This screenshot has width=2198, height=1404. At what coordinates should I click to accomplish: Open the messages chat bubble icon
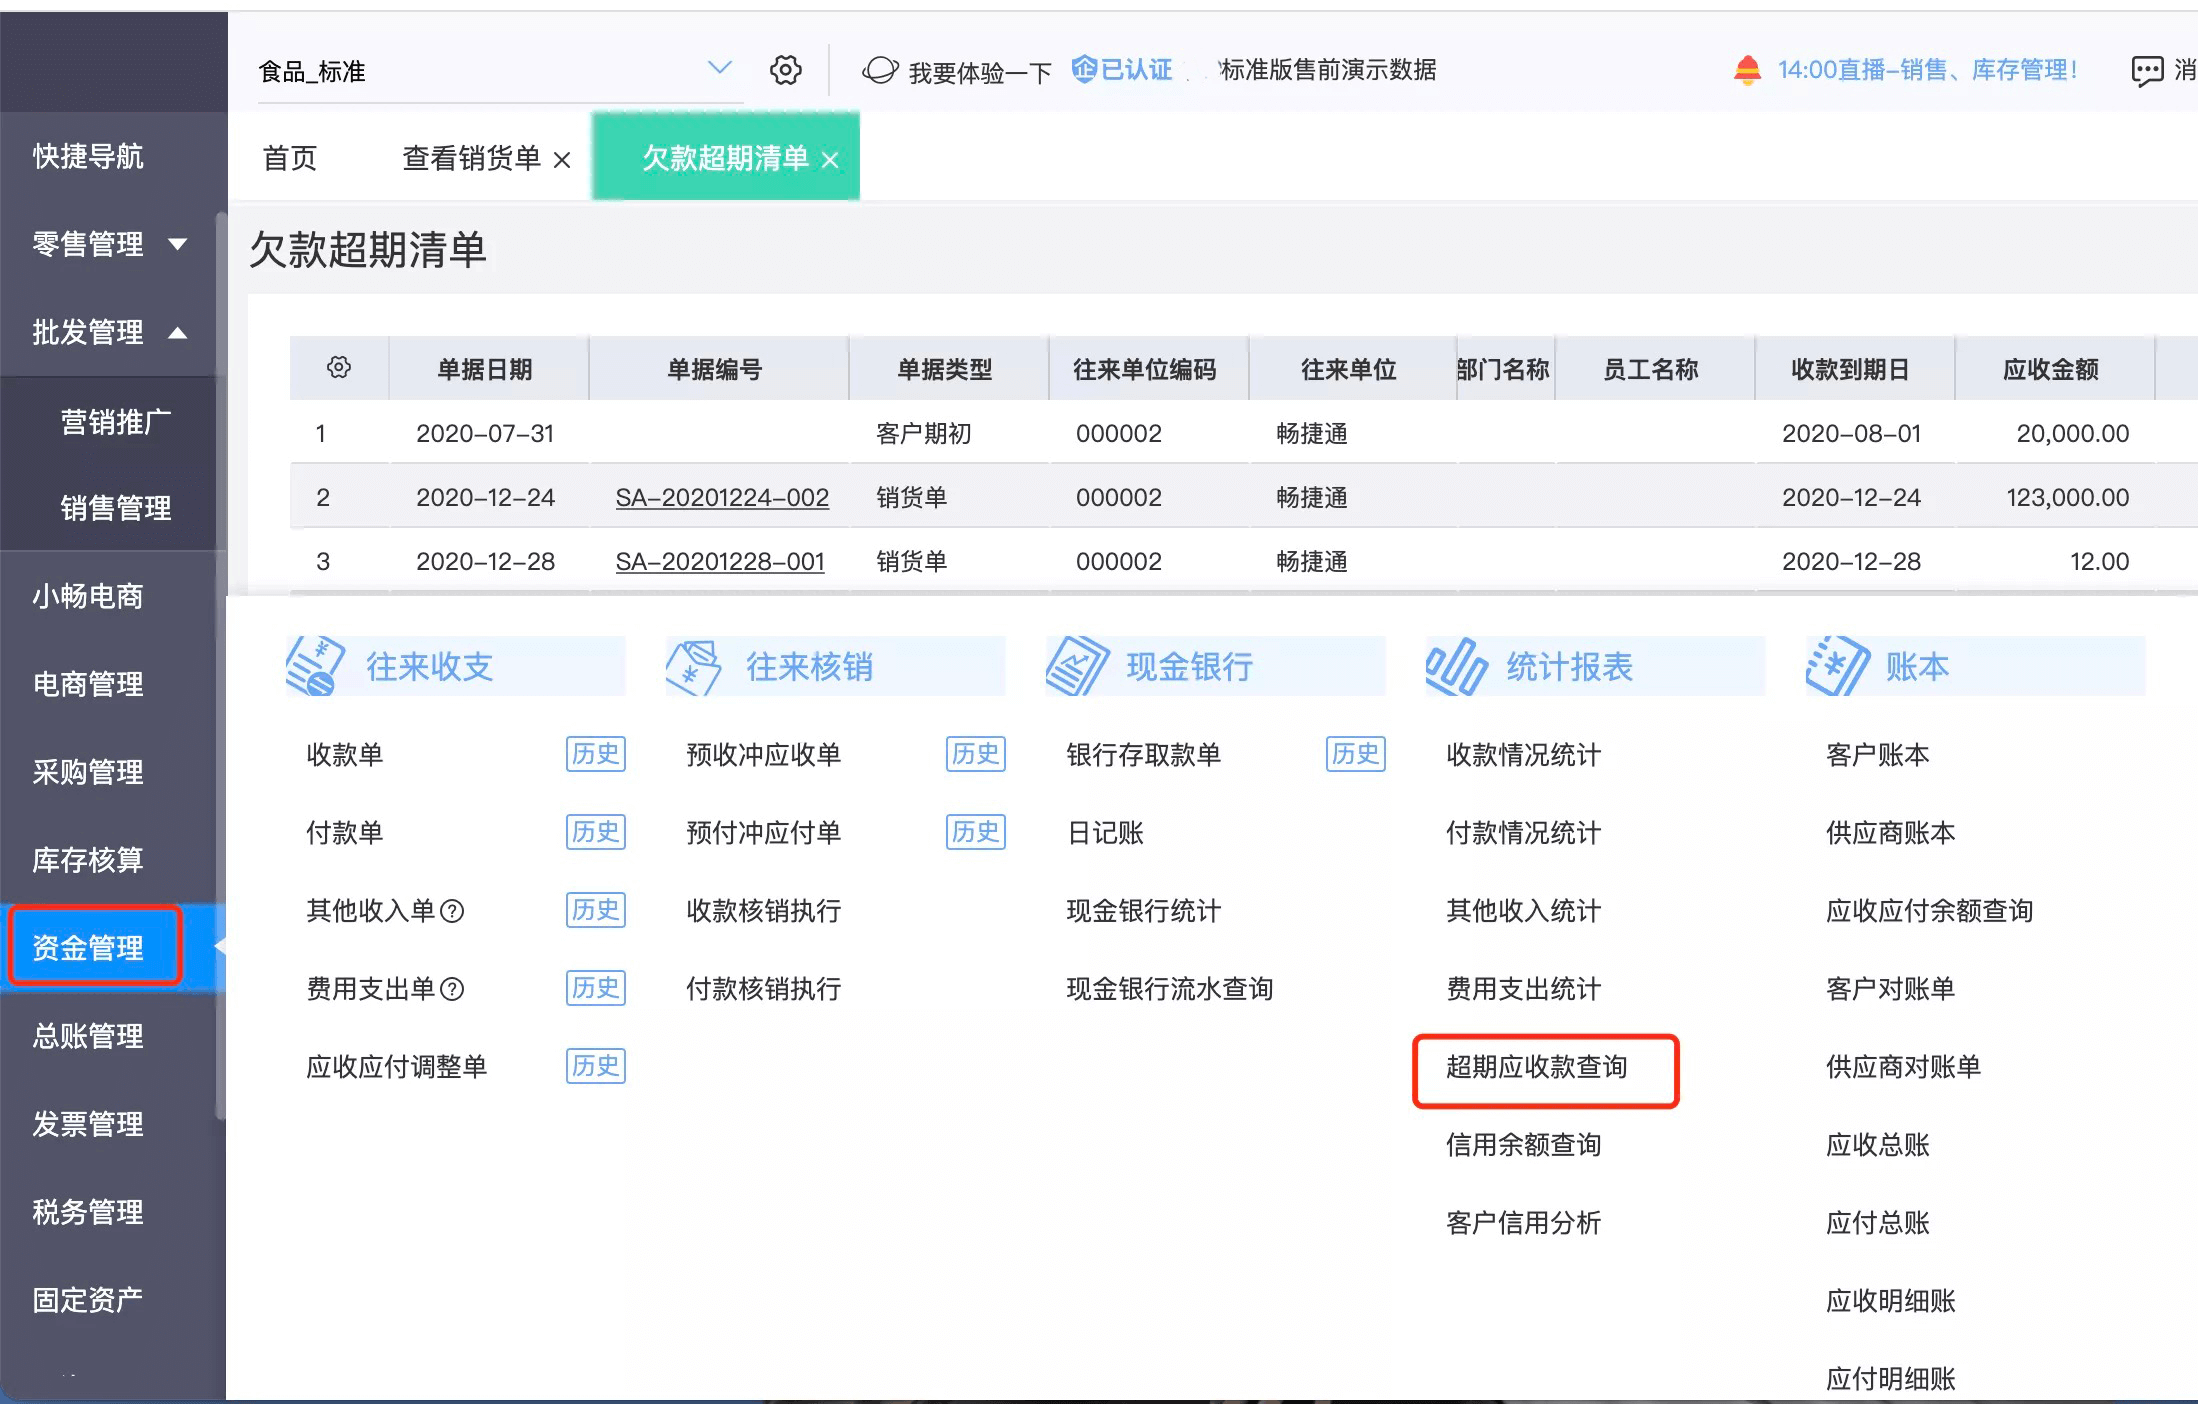click(2147, 71)
